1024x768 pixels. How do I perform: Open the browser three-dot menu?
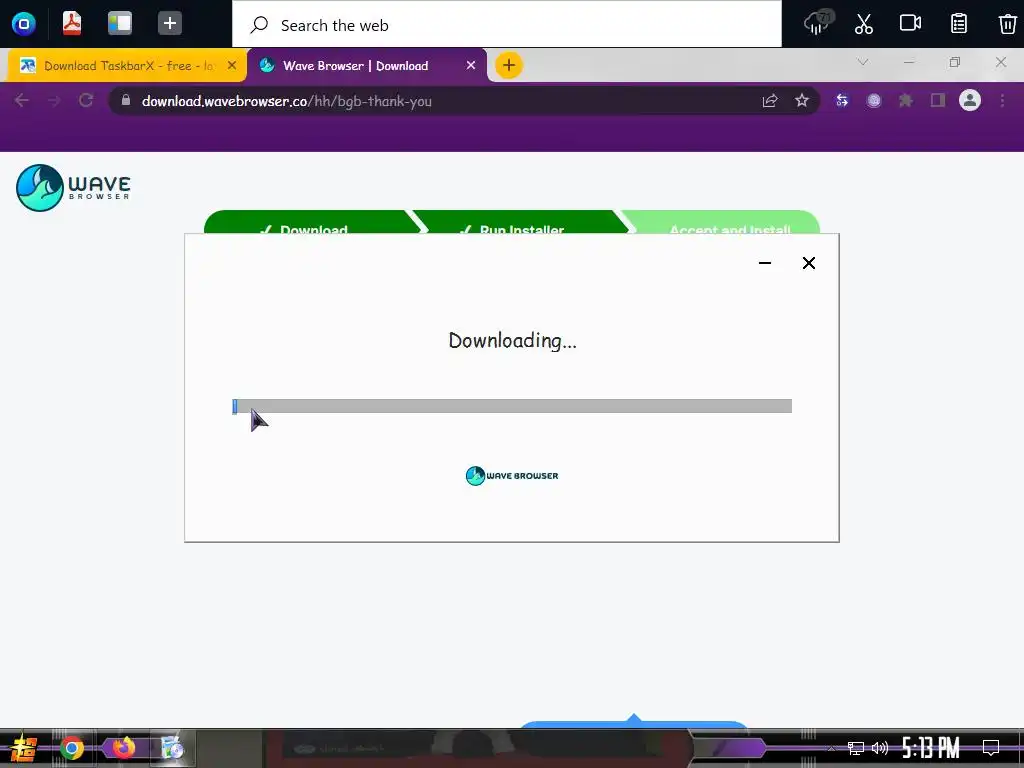(1002, 101)
